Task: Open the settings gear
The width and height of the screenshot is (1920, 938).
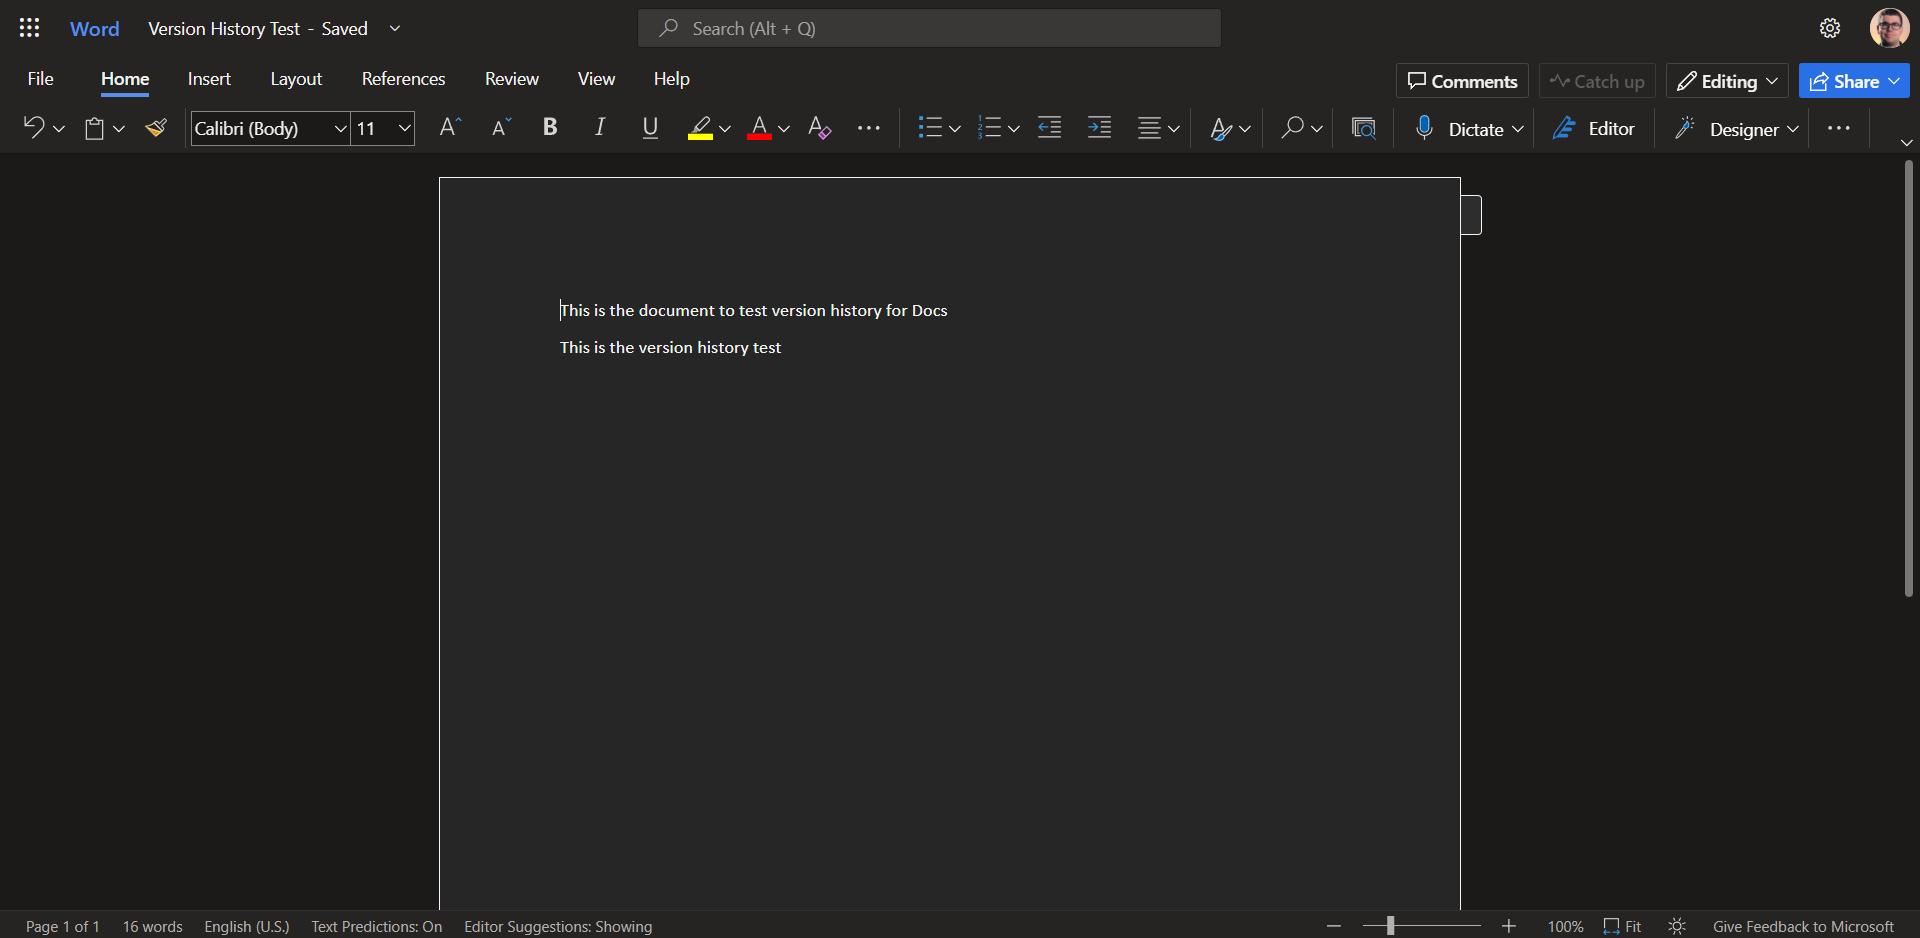Action: coord(1830,28)
